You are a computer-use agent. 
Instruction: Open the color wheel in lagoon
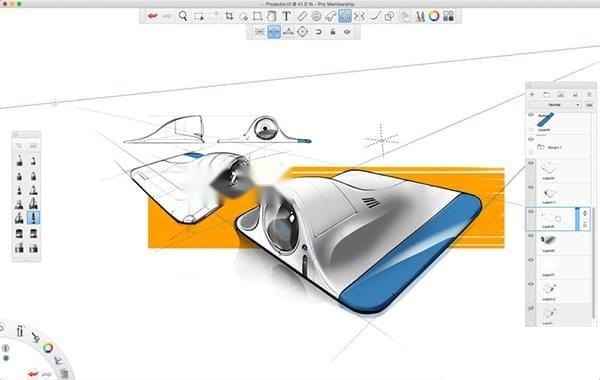[x=47, y=348]
